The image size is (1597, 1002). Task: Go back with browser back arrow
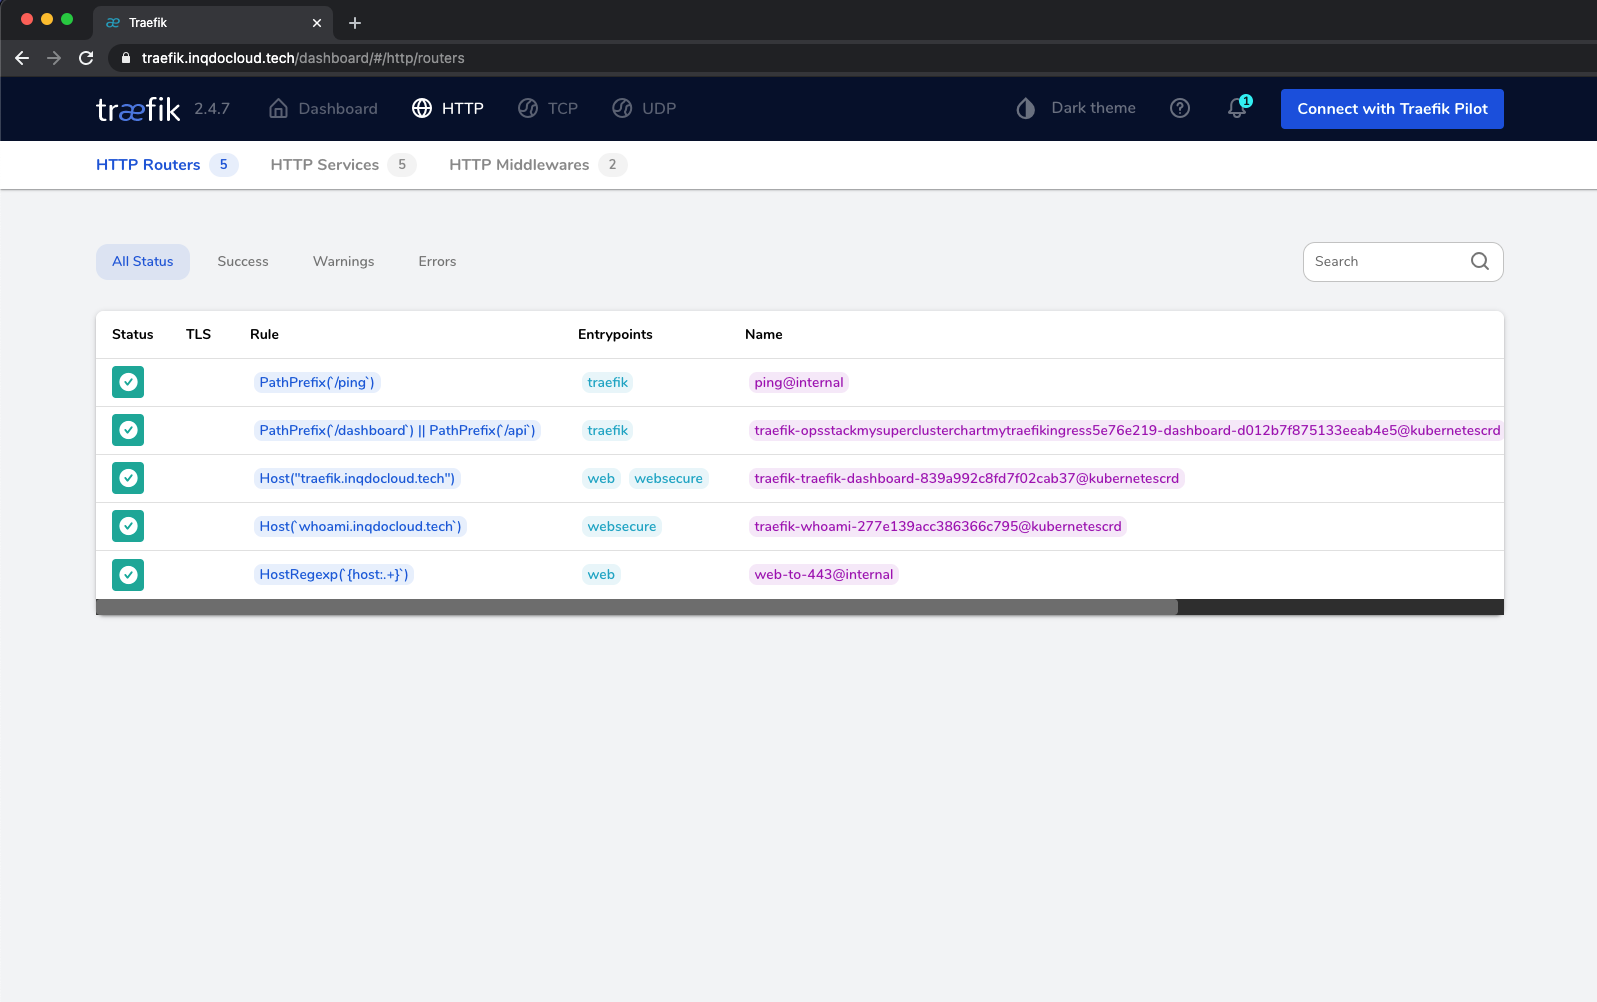coord(22,58)
